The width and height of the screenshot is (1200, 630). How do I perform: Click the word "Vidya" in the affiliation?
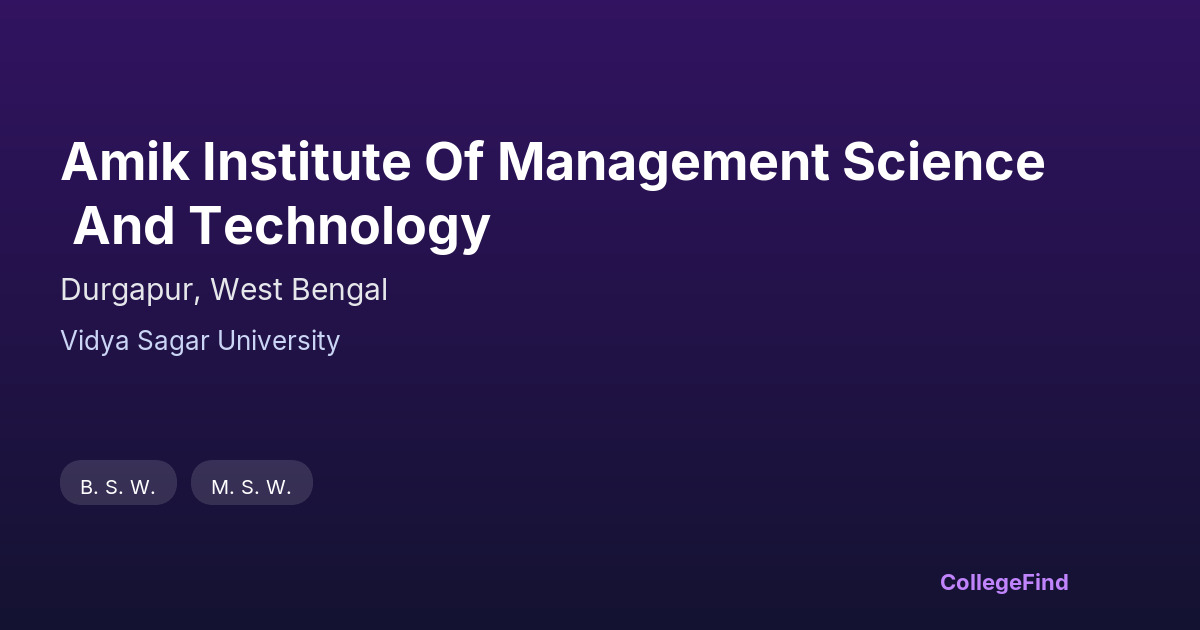(x=90, y=341)
